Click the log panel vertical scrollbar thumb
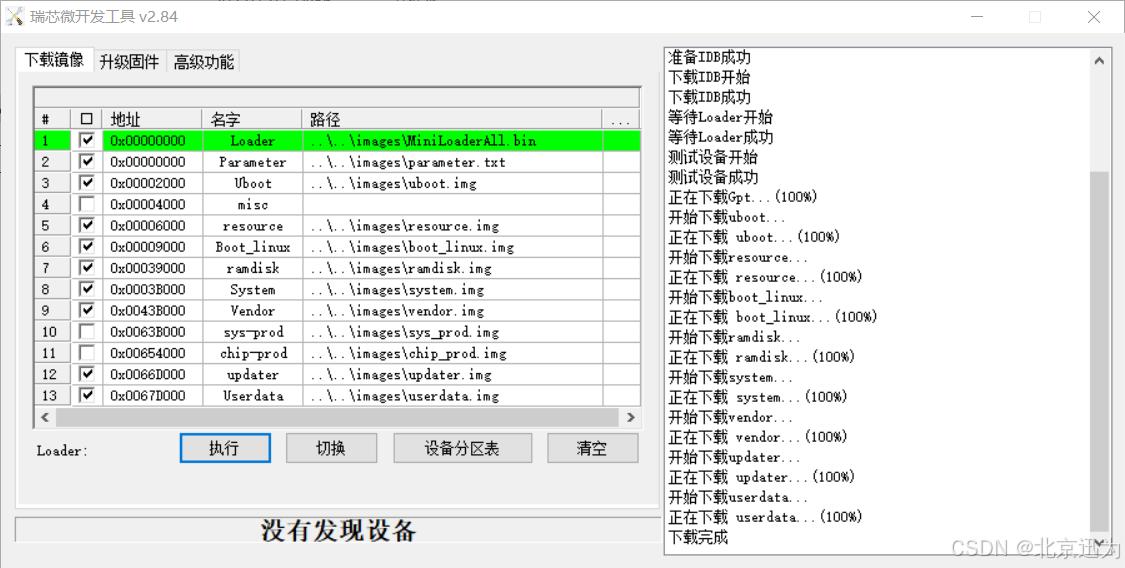Viewport: 1125px width, 568px height. 1098,351
